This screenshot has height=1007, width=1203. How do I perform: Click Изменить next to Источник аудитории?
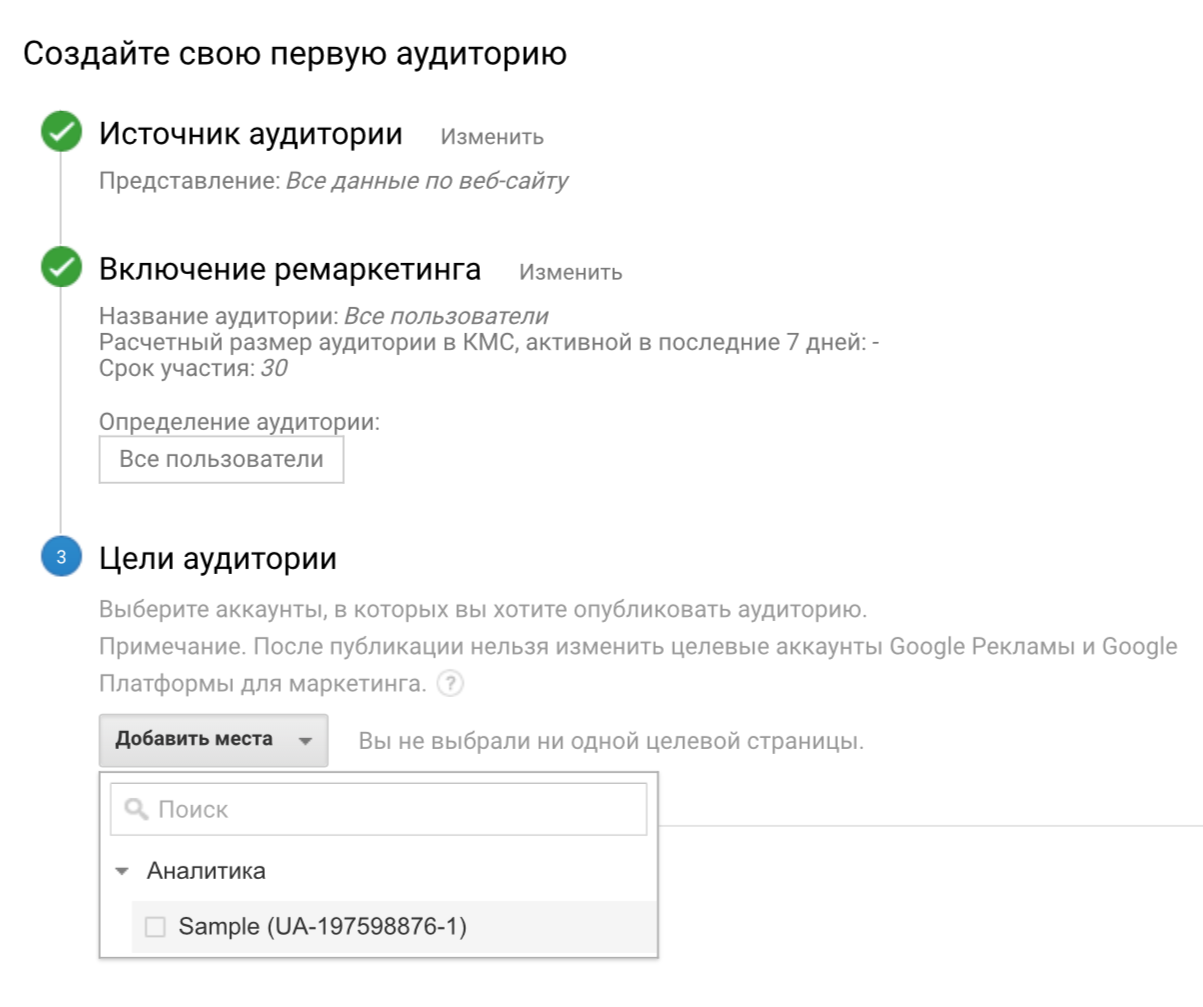492,137
